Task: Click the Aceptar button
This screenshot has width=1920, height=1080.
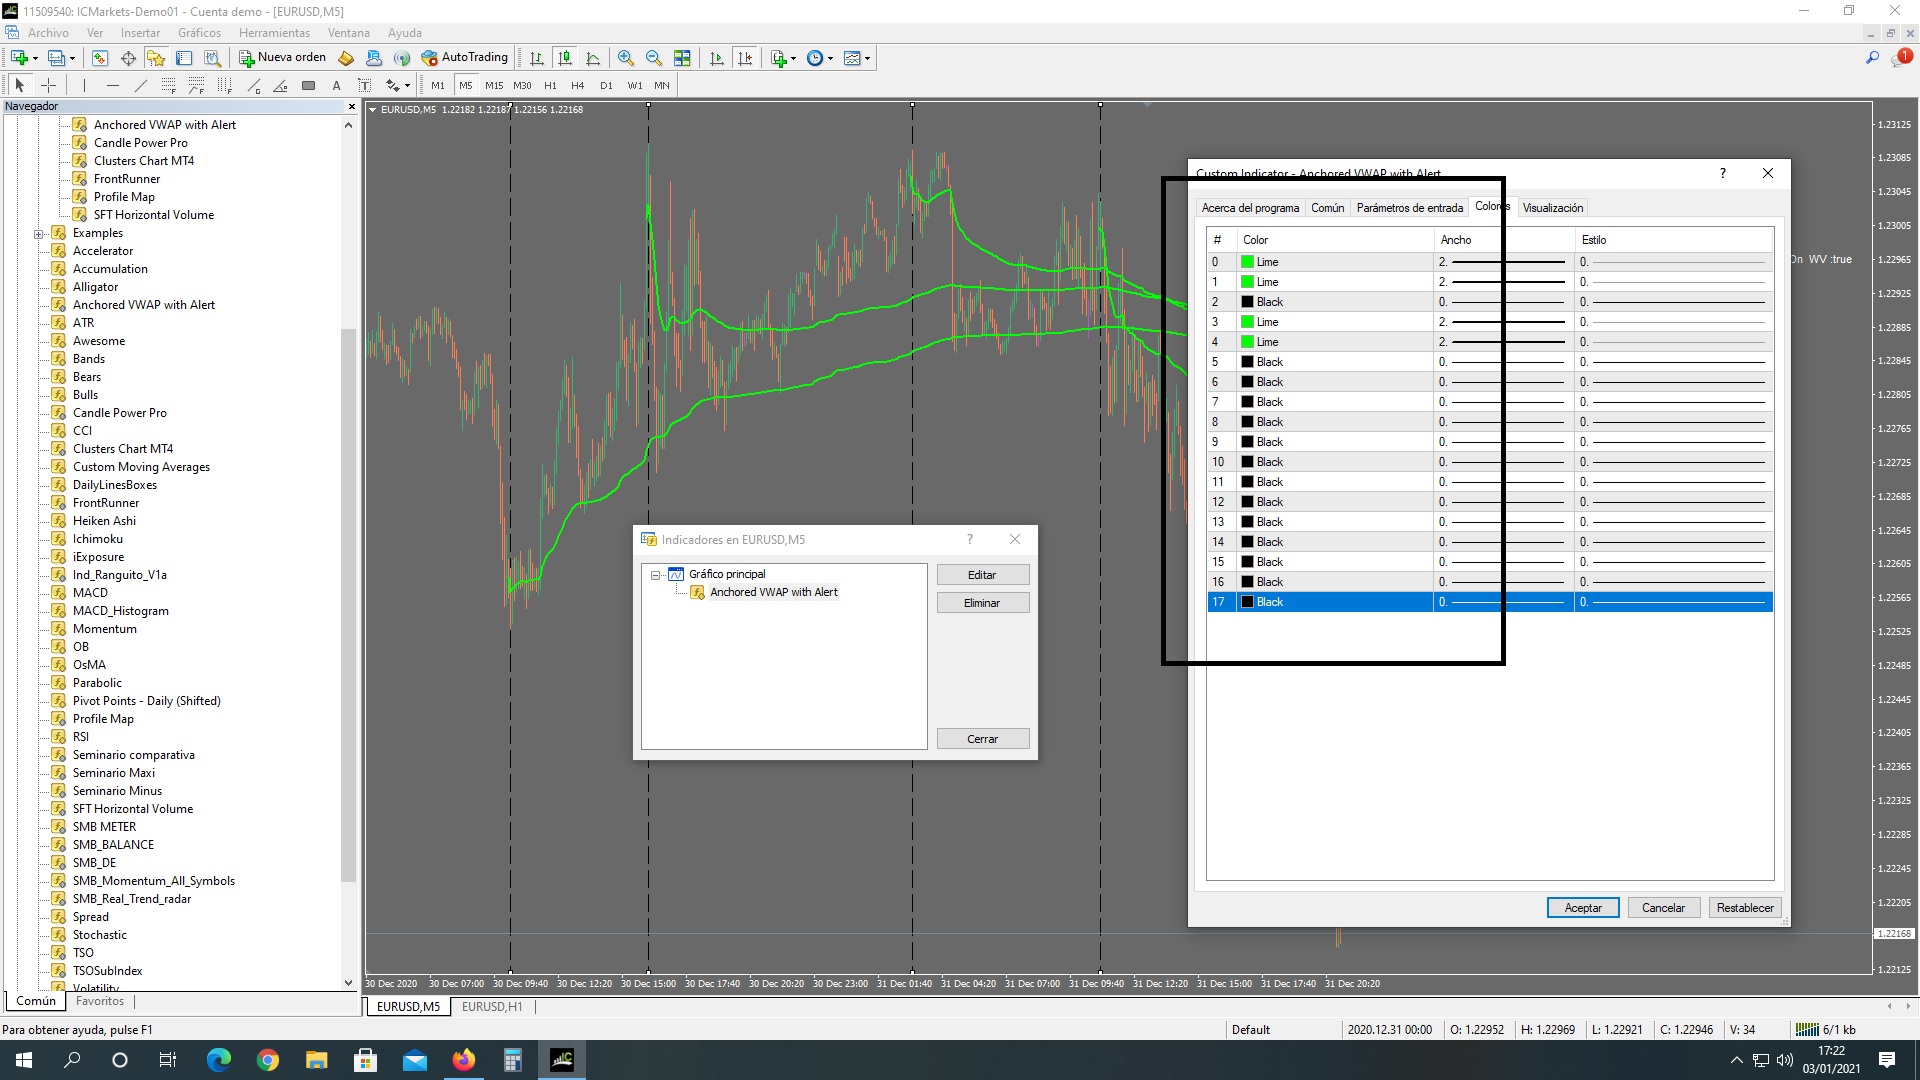Action: pyautogui.click(x=1582, y=908)
